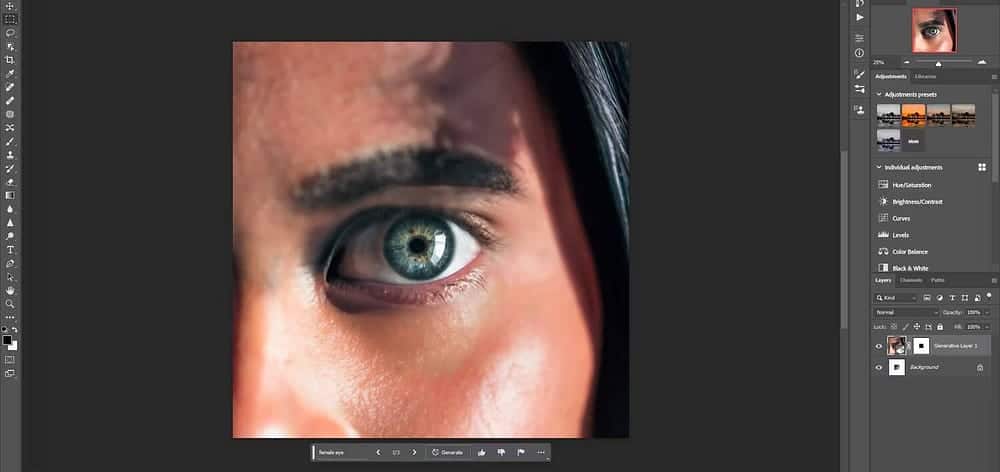Click the thumbs up icon in taskbar
1000x472 pixels.
coord(481,453)
